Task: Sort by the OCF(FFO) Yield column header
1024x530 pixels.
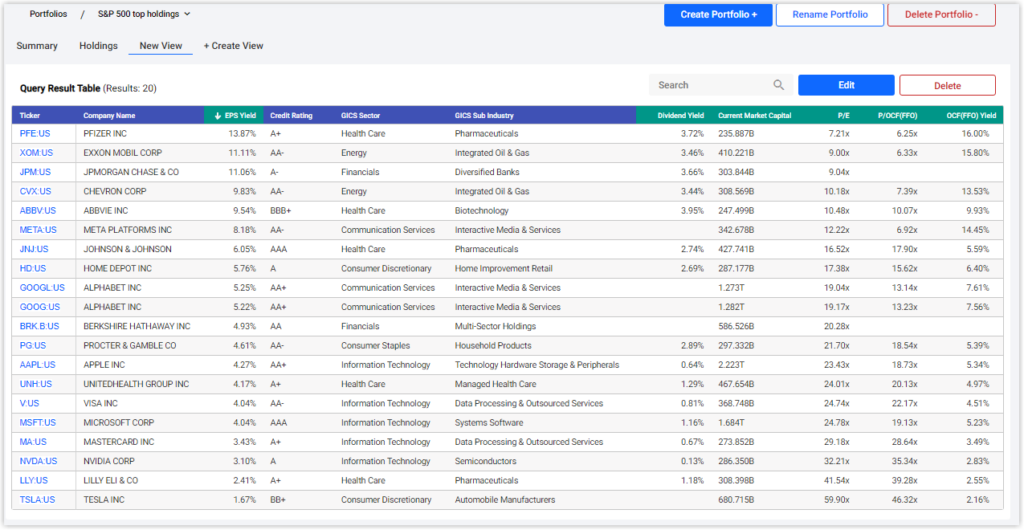Action: (972, 116)
